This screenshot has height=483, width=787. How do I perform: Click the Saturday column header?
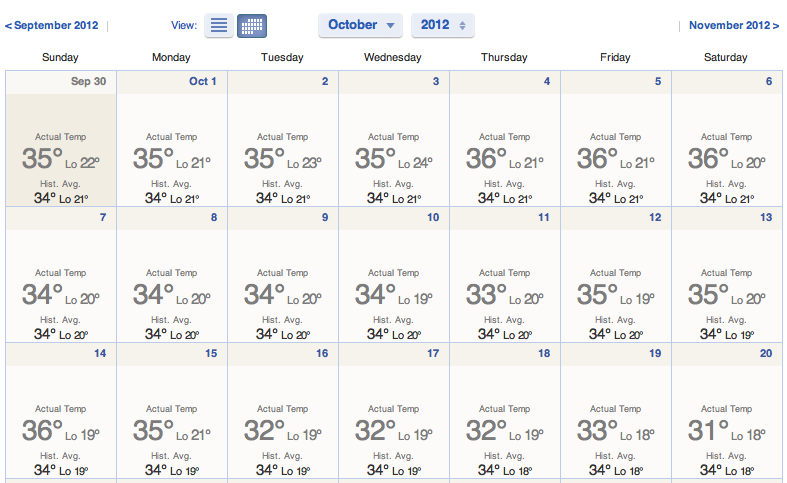click(726, 57)
